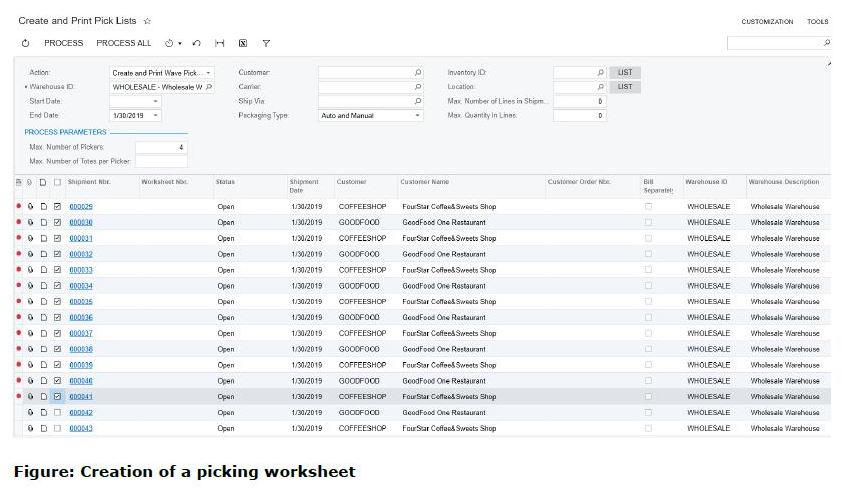Expand schedule options arrow next to clock
Screen dimensions: 842x492
[180, 43]
